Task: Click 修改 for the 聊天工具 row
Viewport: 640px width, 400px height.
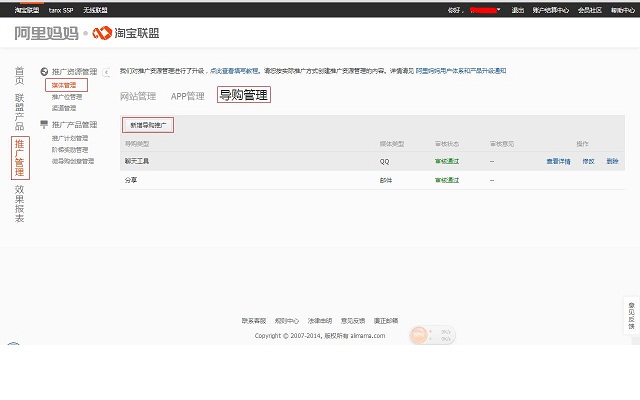Action: tap(588, 161)
